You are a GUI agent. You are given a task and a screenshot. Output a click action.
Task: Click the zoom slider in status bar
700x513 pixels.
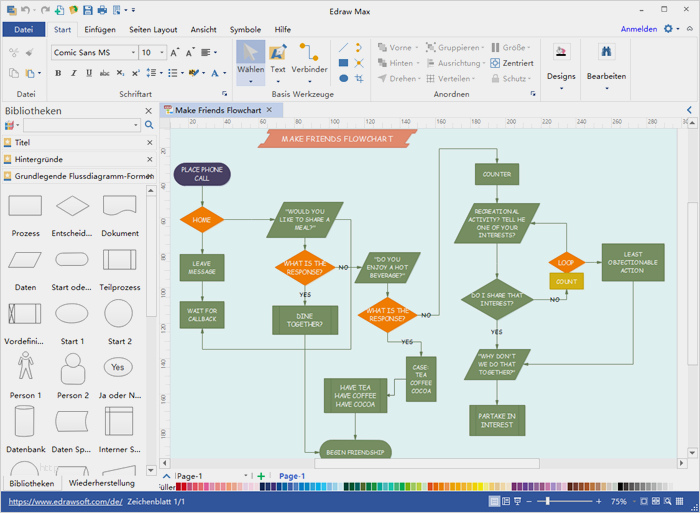570,501
